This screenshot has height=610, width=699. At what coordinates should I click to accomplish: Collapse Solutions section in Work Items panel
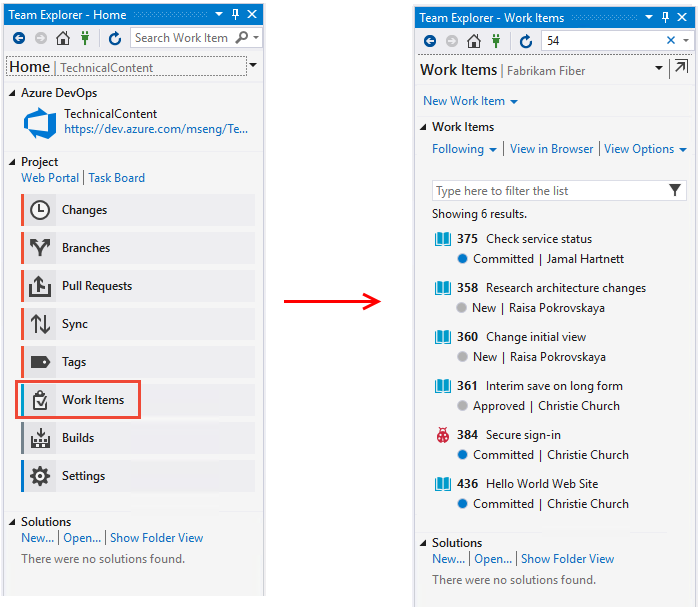pos(423,543)
